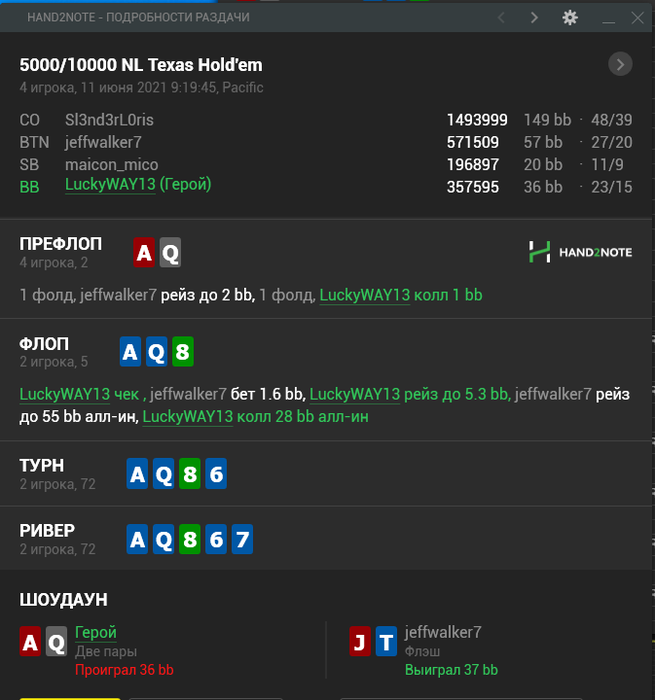Click 'jeffwalker7 рейз до 2 bb' in the preflop actions
The width and height of the screenshot is (655, 700).
pyautogui.click(x=167, y=295)
